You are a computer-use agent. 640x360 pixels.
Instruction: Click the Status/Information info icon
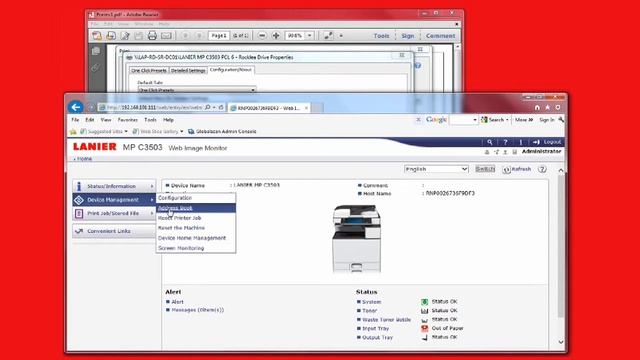tap(79, 186)
